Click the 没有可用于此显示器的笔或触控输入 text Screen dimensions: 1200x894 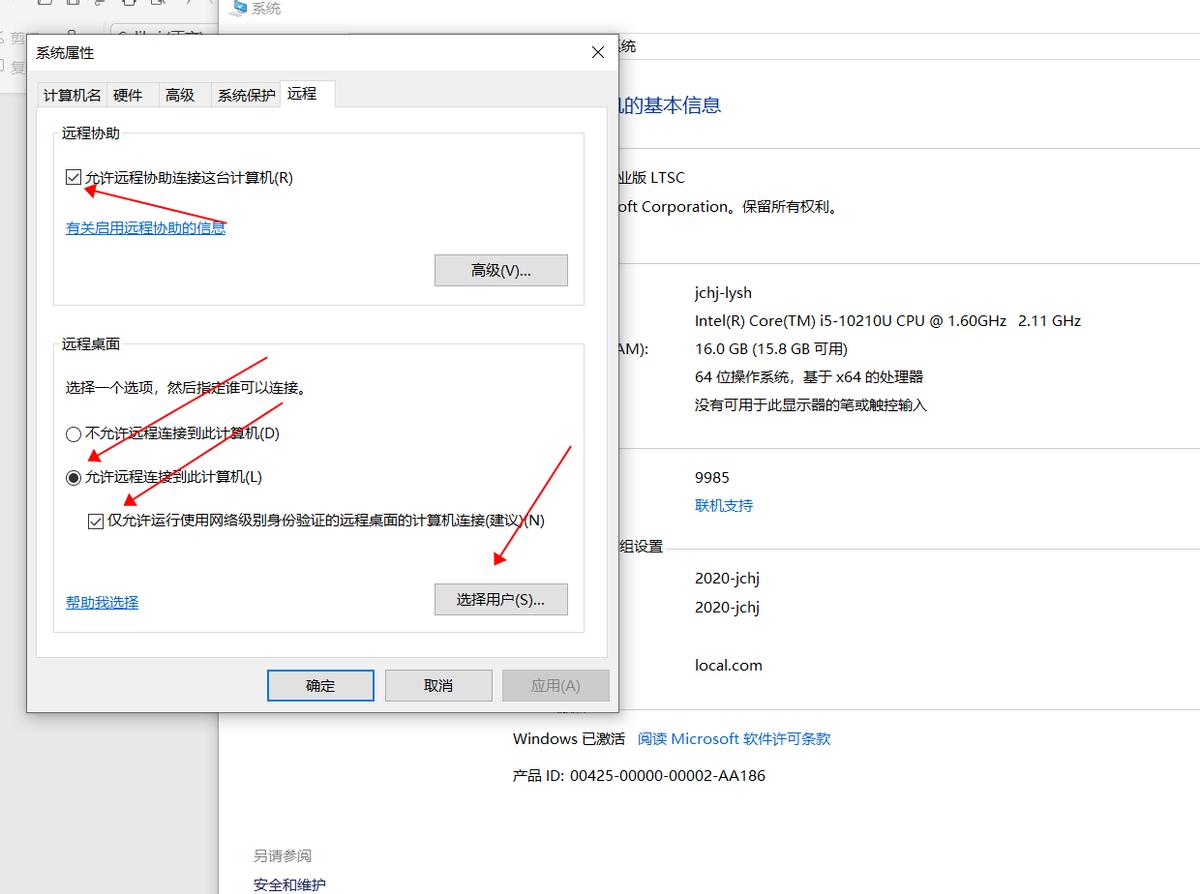811,405
